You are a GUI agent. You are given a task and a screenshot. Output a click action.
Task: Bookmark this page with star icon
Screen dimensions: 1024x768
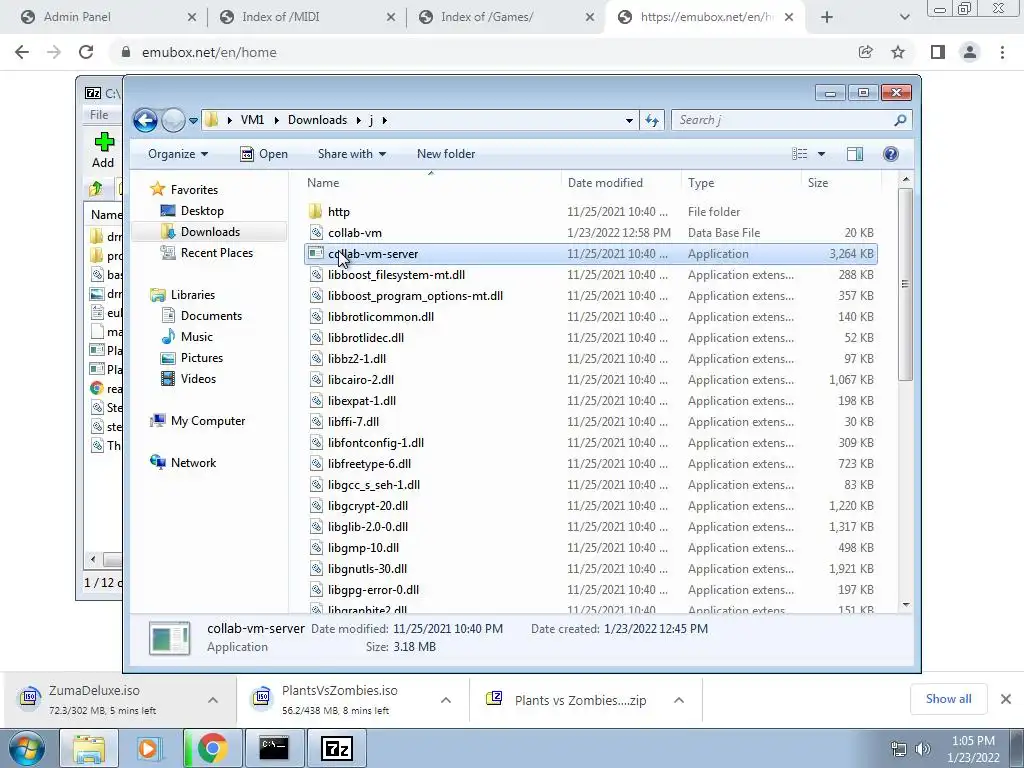coord(898,52)
